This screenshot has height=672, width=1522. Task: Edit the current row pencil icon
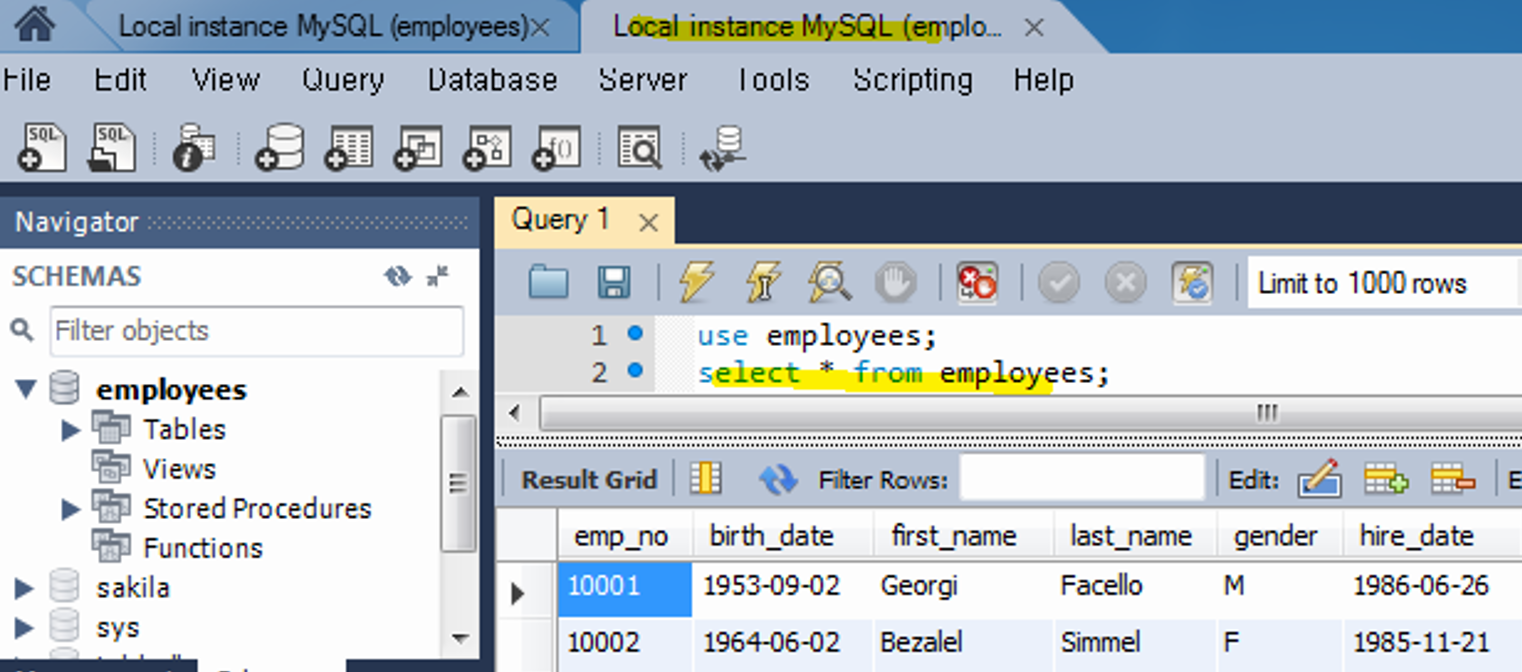pos(1319,479)
